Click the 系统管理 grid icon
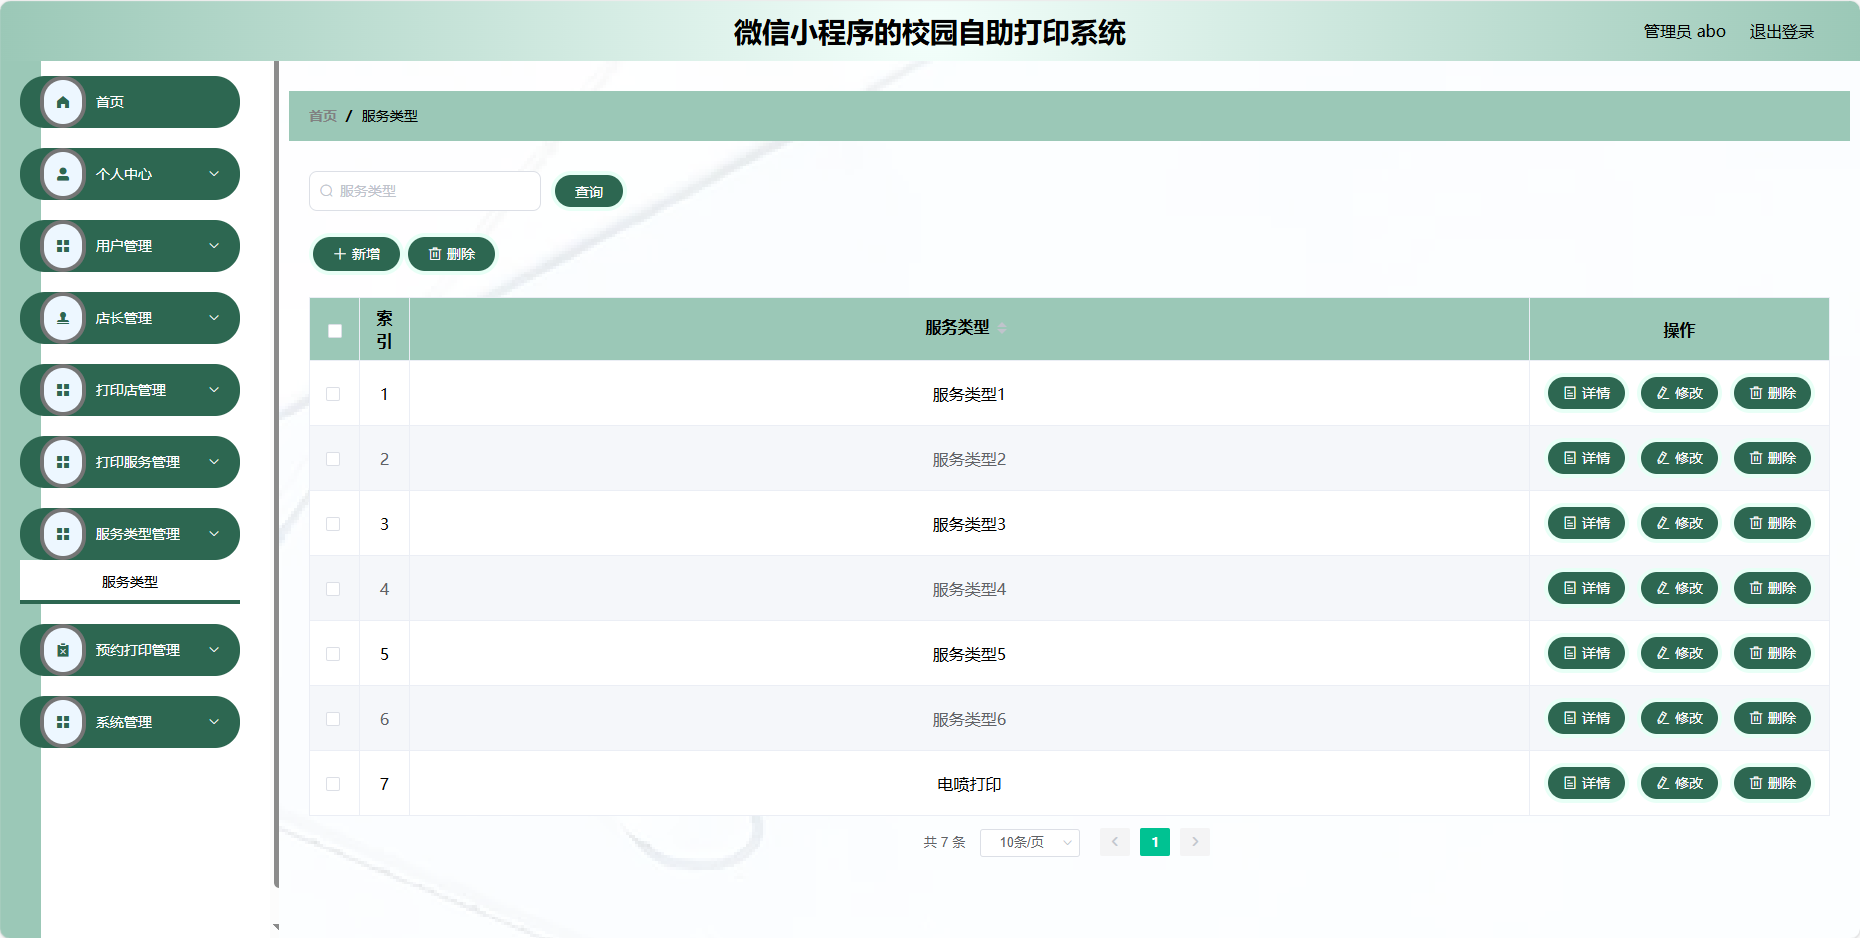 pos(63,722)
